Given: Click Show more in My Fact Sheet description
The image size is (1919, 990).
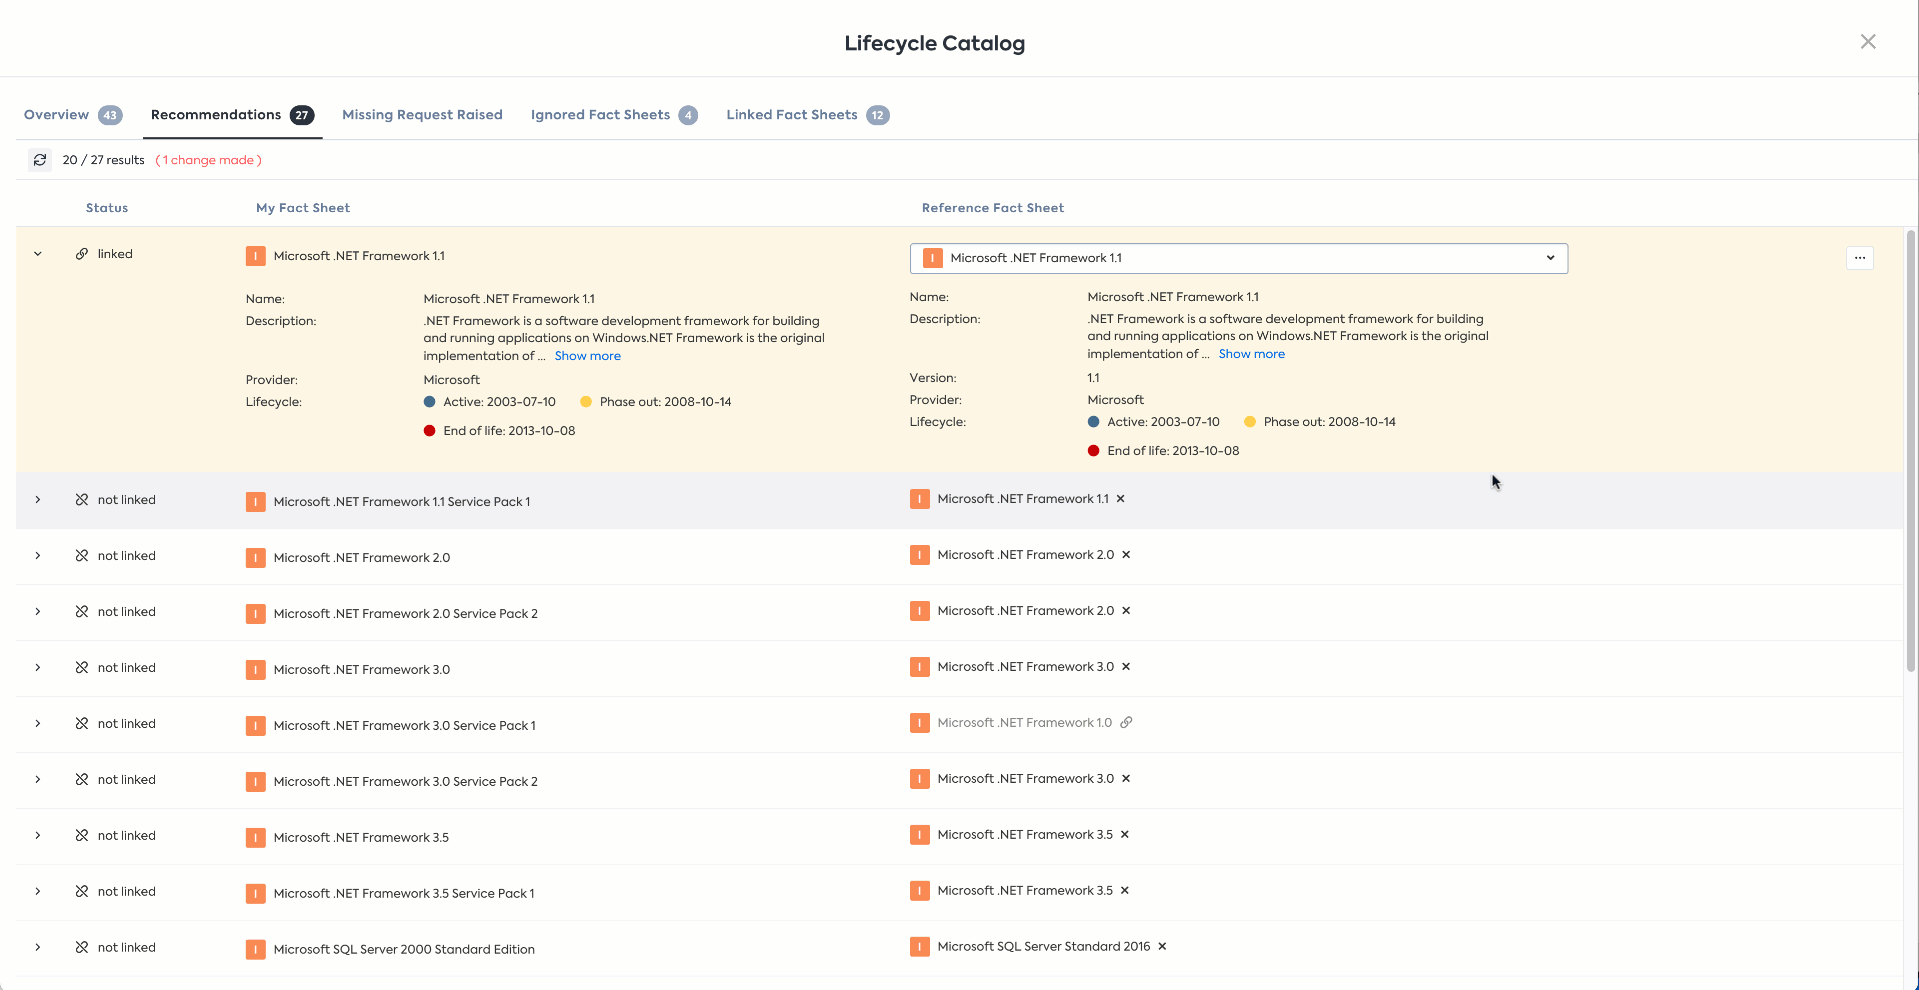Looking at the screenshot, I should coord(588,356).
